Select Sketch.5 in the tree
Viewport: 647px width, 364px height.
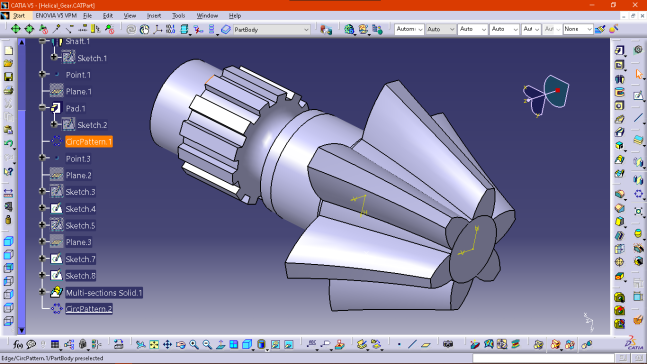[80, 225]
